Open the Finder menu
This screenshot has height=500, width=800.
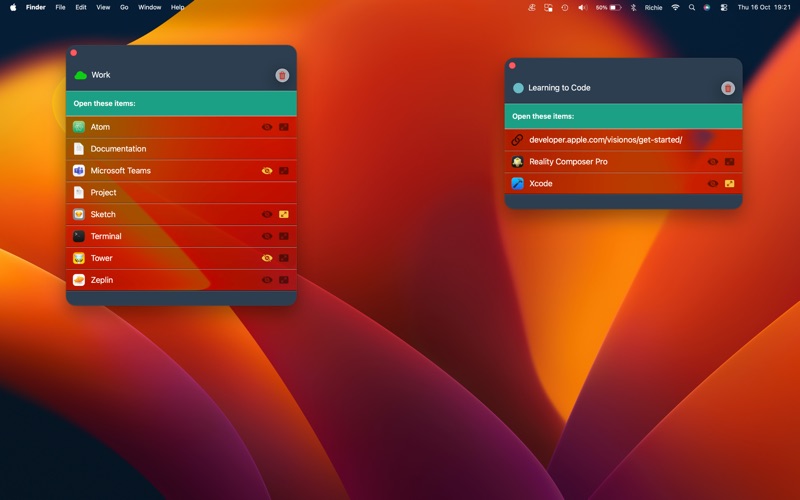point(36,8)
